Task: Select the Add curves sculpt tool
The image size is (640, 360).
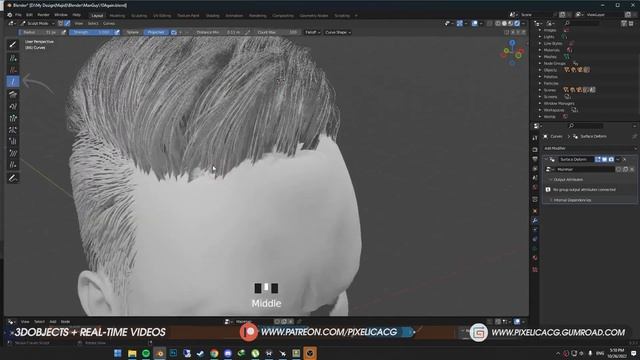Action: pyautogui.click(x=13, y=58)
